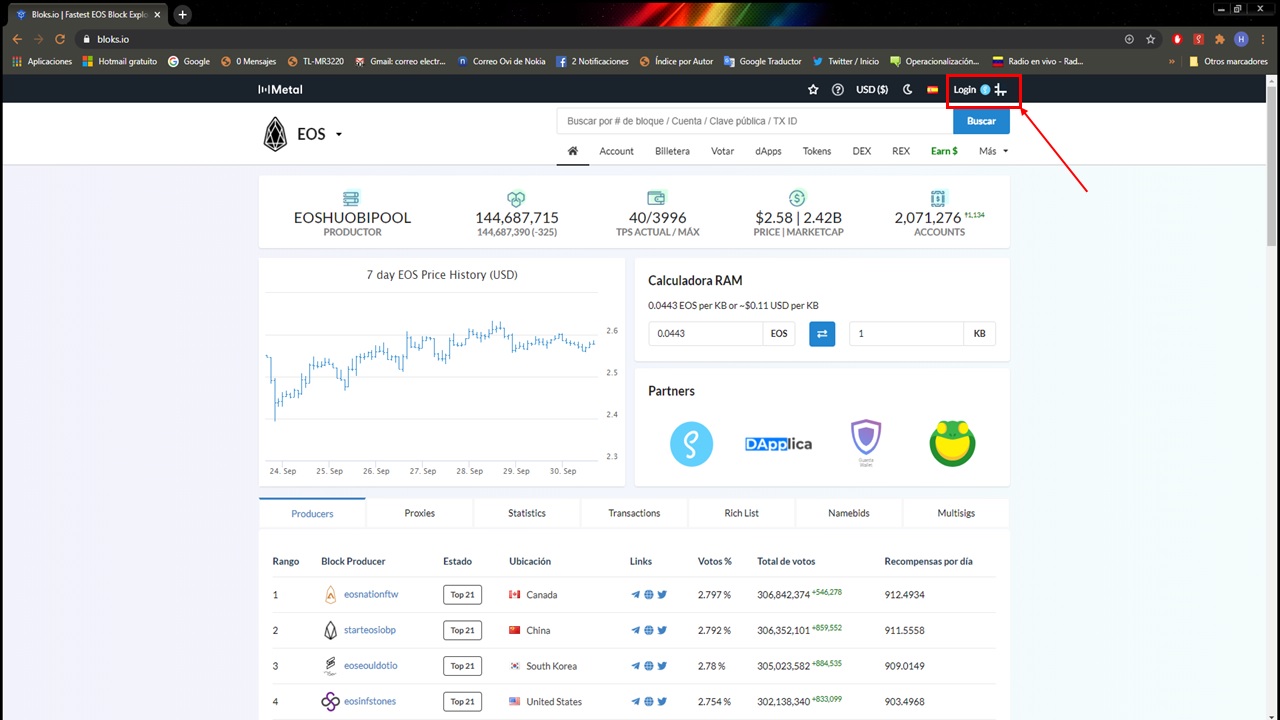This screenshot has width=1280, height=720.
Task: Open the dApps menu item
Action: (x=768, y=151)
